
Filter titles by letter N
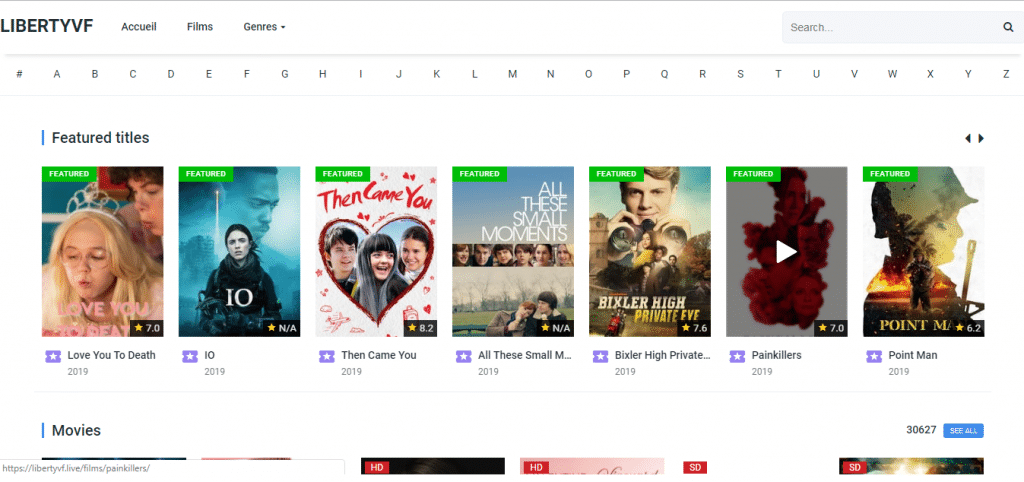pos(551,74)
